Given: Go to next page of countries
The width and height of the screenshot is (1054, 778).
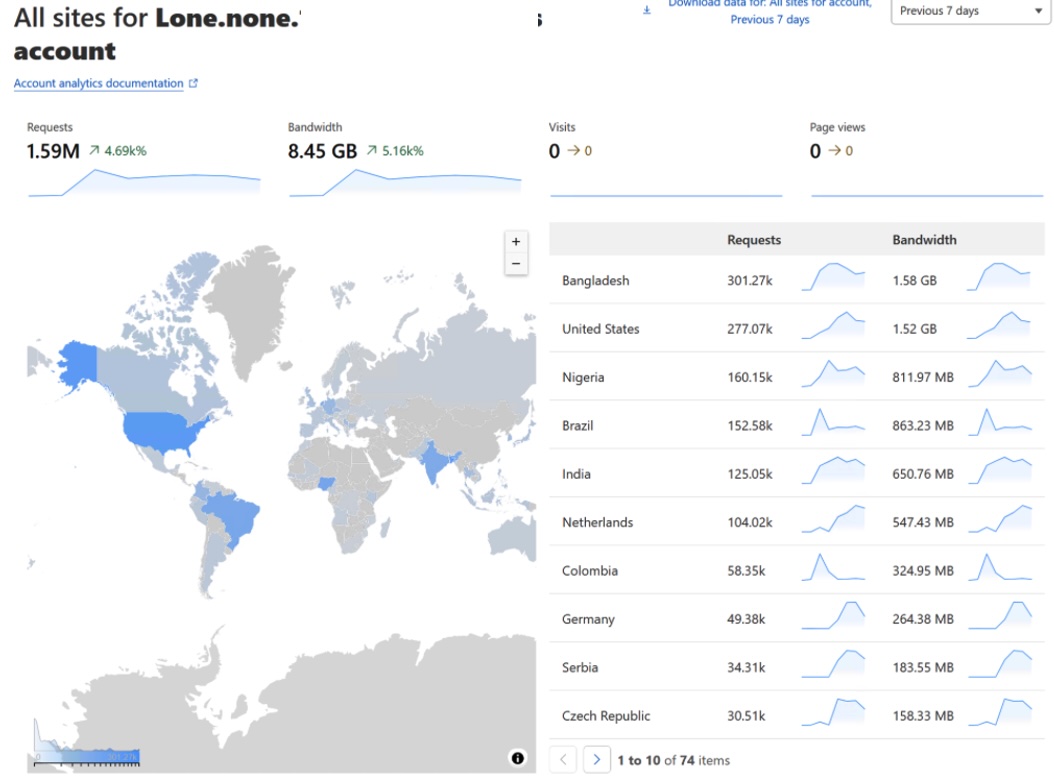Looking at the screenshot, I should [x=596, y=760].
